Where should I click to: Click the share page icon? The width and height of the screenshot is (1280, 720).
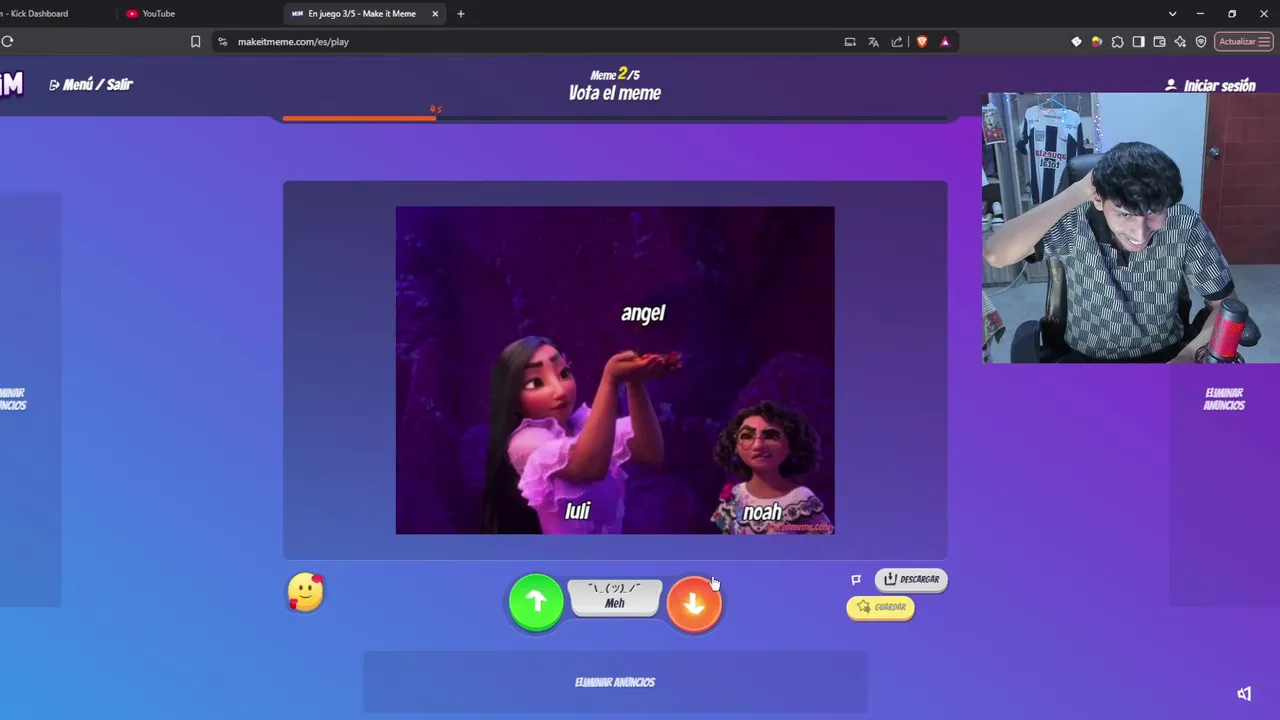pyautogui.click(x=897, y=42)
